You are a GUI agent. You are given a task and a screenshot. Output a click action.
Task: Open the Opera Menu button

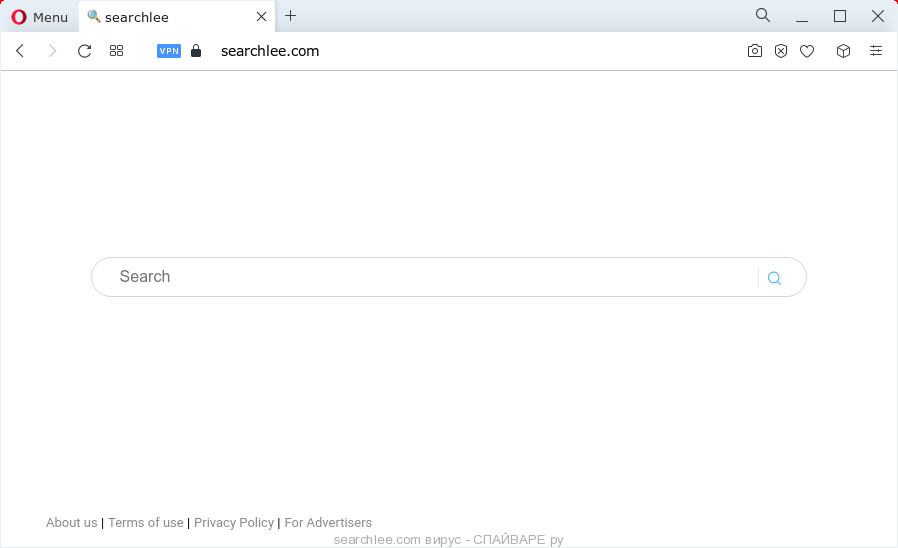tap(39, 17)
